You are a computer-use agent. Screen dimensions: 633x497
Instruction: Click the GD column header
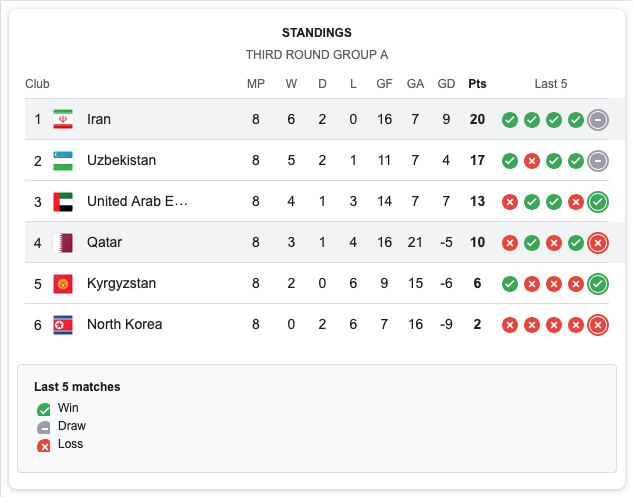(x=446, y=84)
